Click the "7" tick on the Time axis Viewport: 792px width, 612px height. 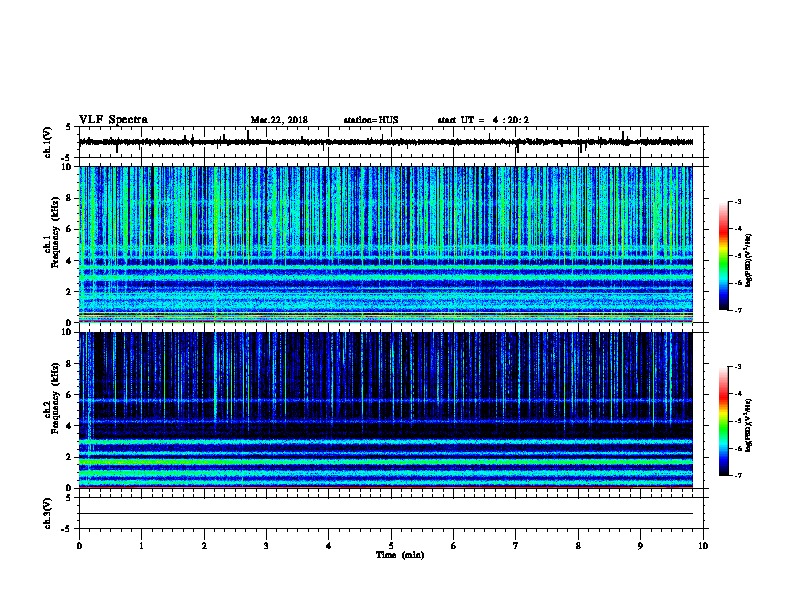[x=516, y=546]
